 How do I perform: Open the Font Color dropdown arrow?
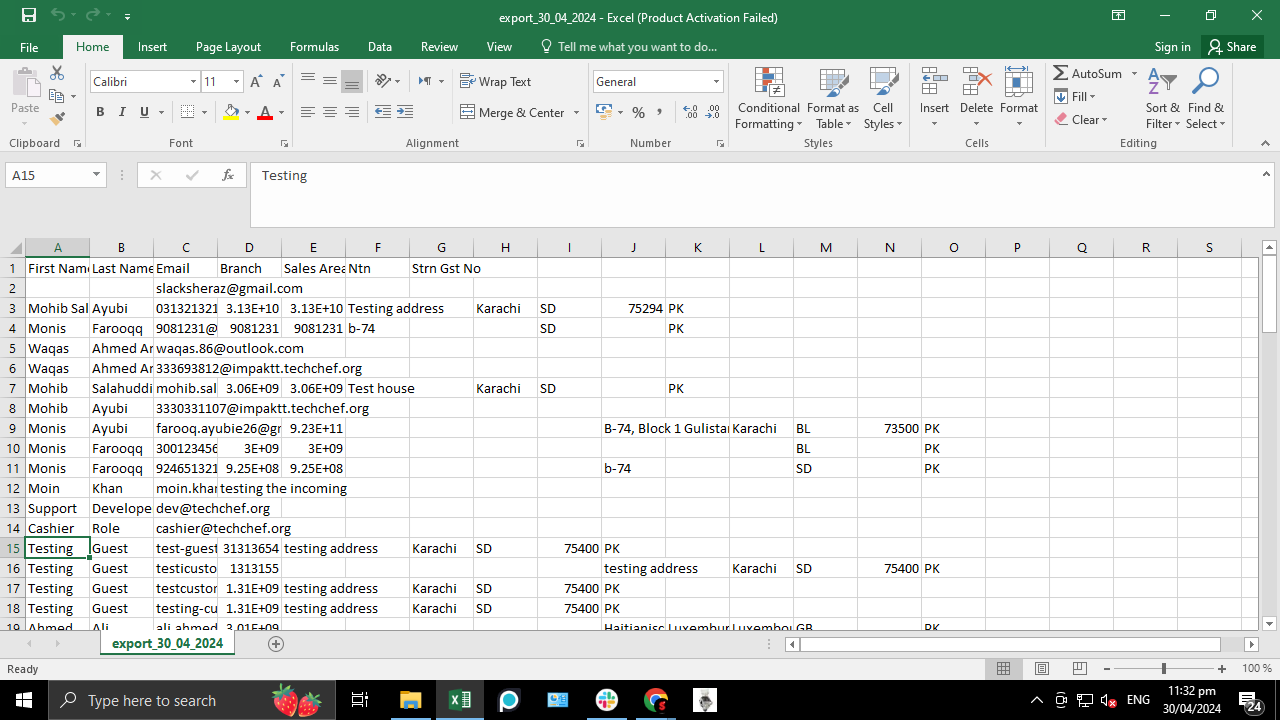[281, 113]
